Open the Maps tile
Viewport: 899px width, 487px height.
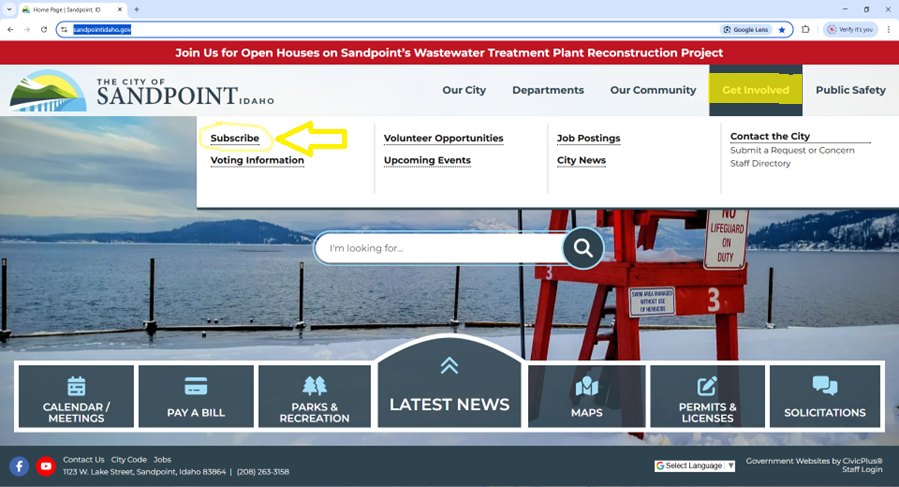(x=587, y=397)
